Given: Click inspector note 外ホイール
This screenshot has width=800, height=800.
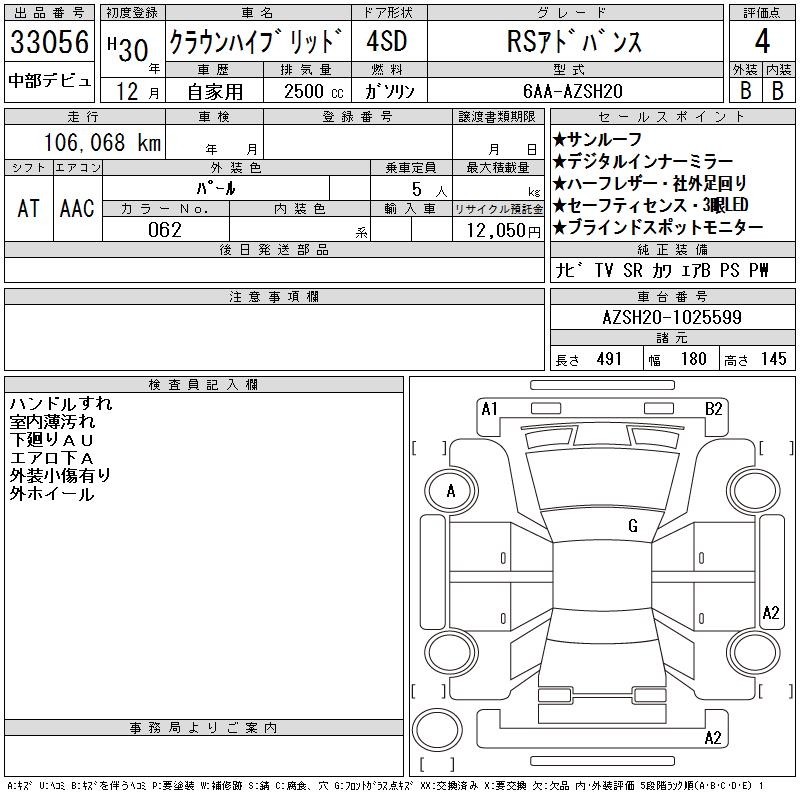Looking at the screenshot, I should [x=52, y=494].
